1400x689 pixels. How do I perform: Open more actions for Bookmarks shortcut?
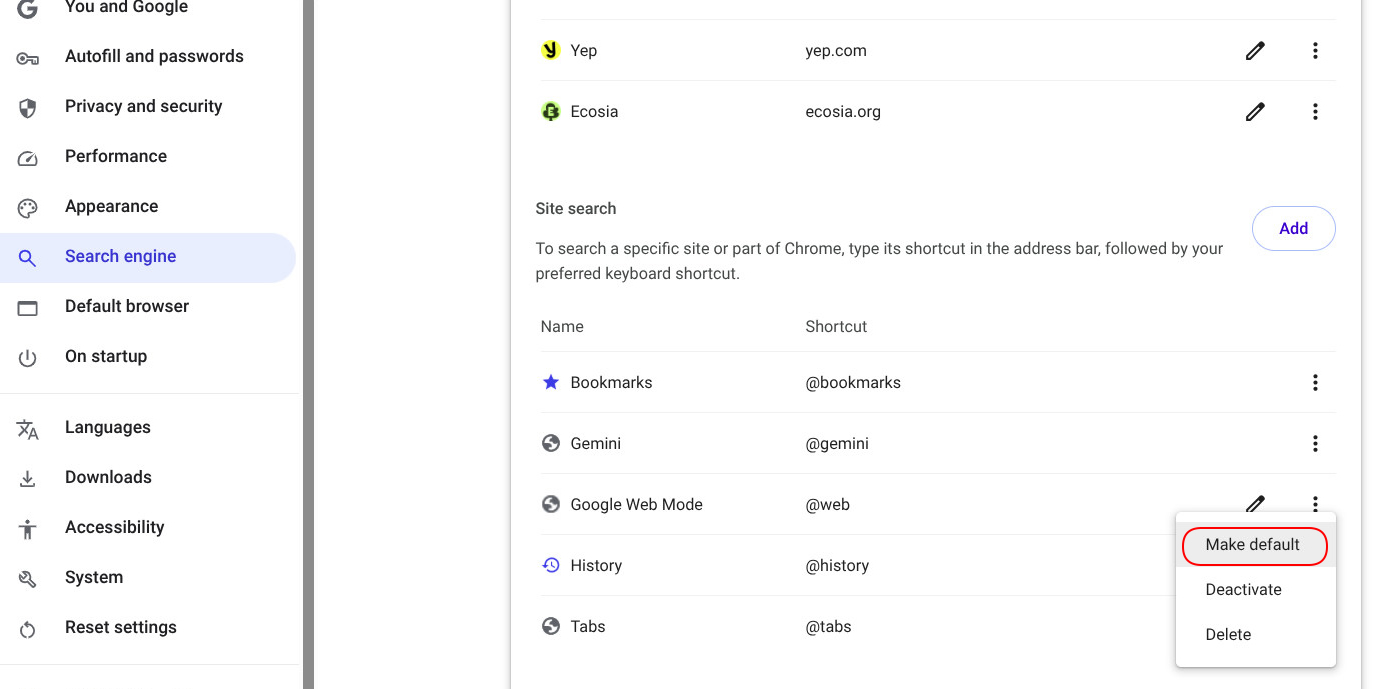coord(1315,382)
